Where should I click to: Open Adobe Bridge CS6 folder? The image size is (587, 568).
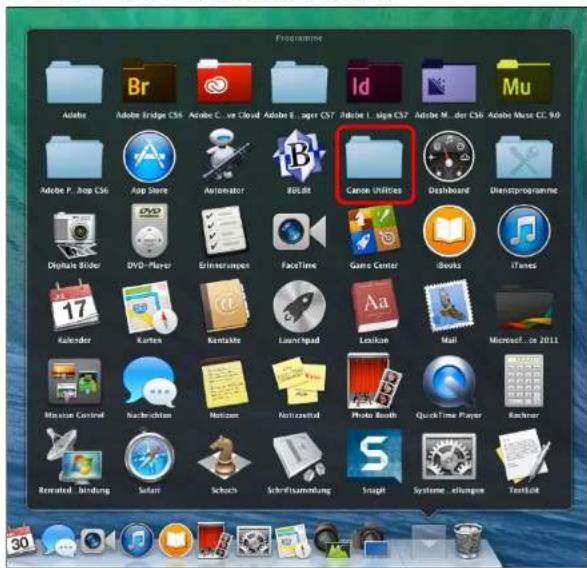149,83
